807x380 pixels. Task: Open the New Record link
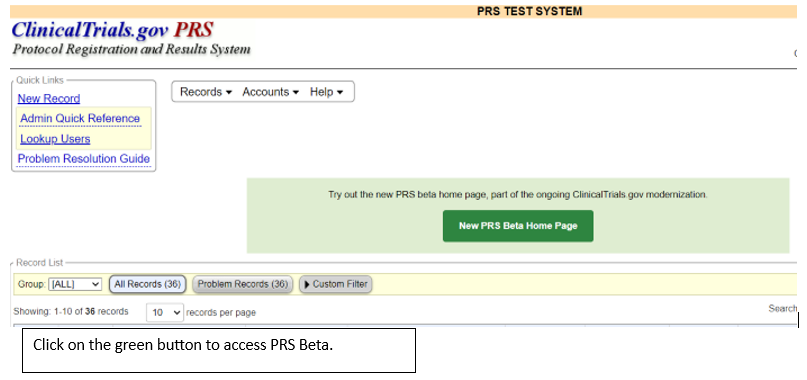(x=49, y=98)
